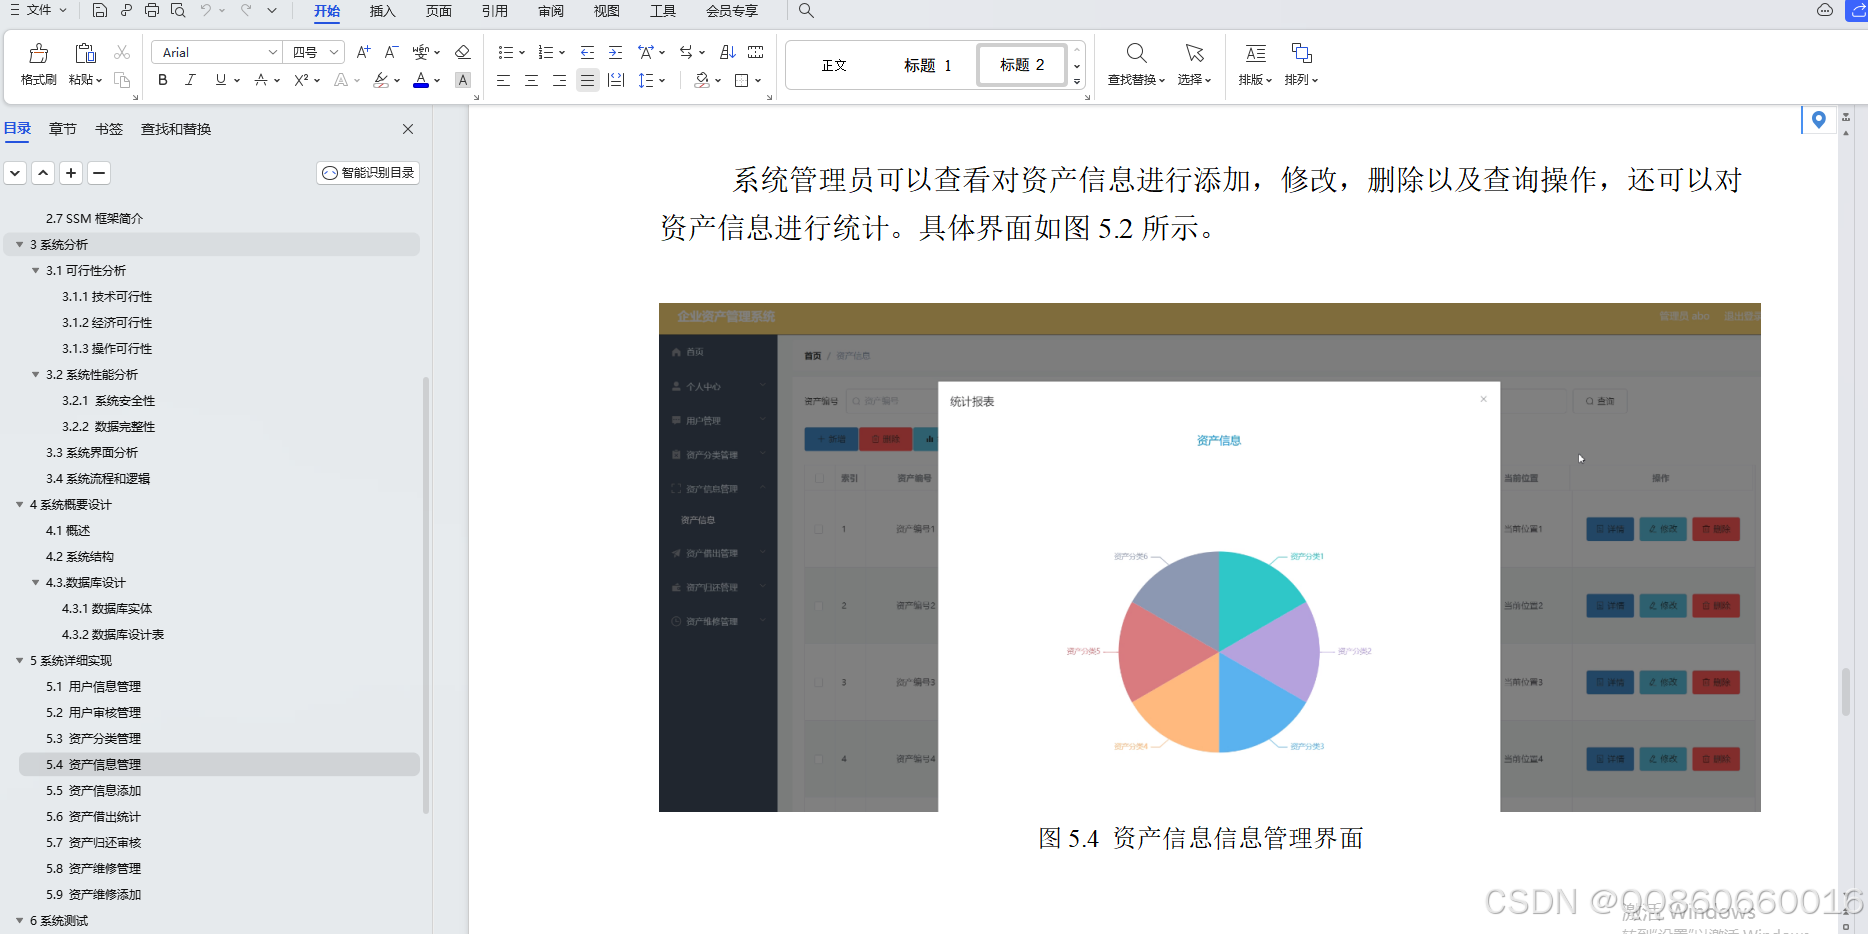The width and height of the screenshot is (1868, 934).
Task: Click the decrease indent icon
Action: pos(587,52)
